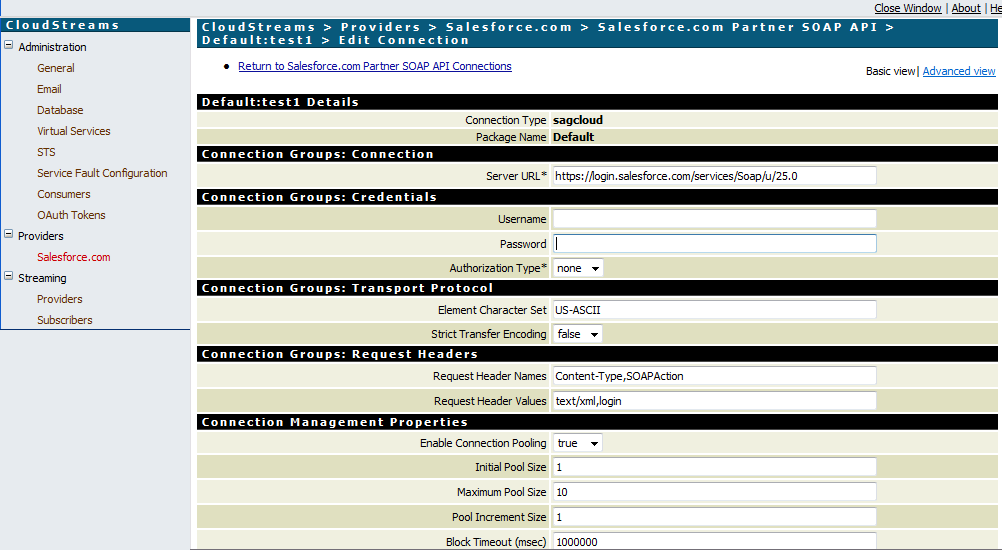Viewport: 1002px width, 550px height.
Task: Open the STS page
Action: point(46,152)
